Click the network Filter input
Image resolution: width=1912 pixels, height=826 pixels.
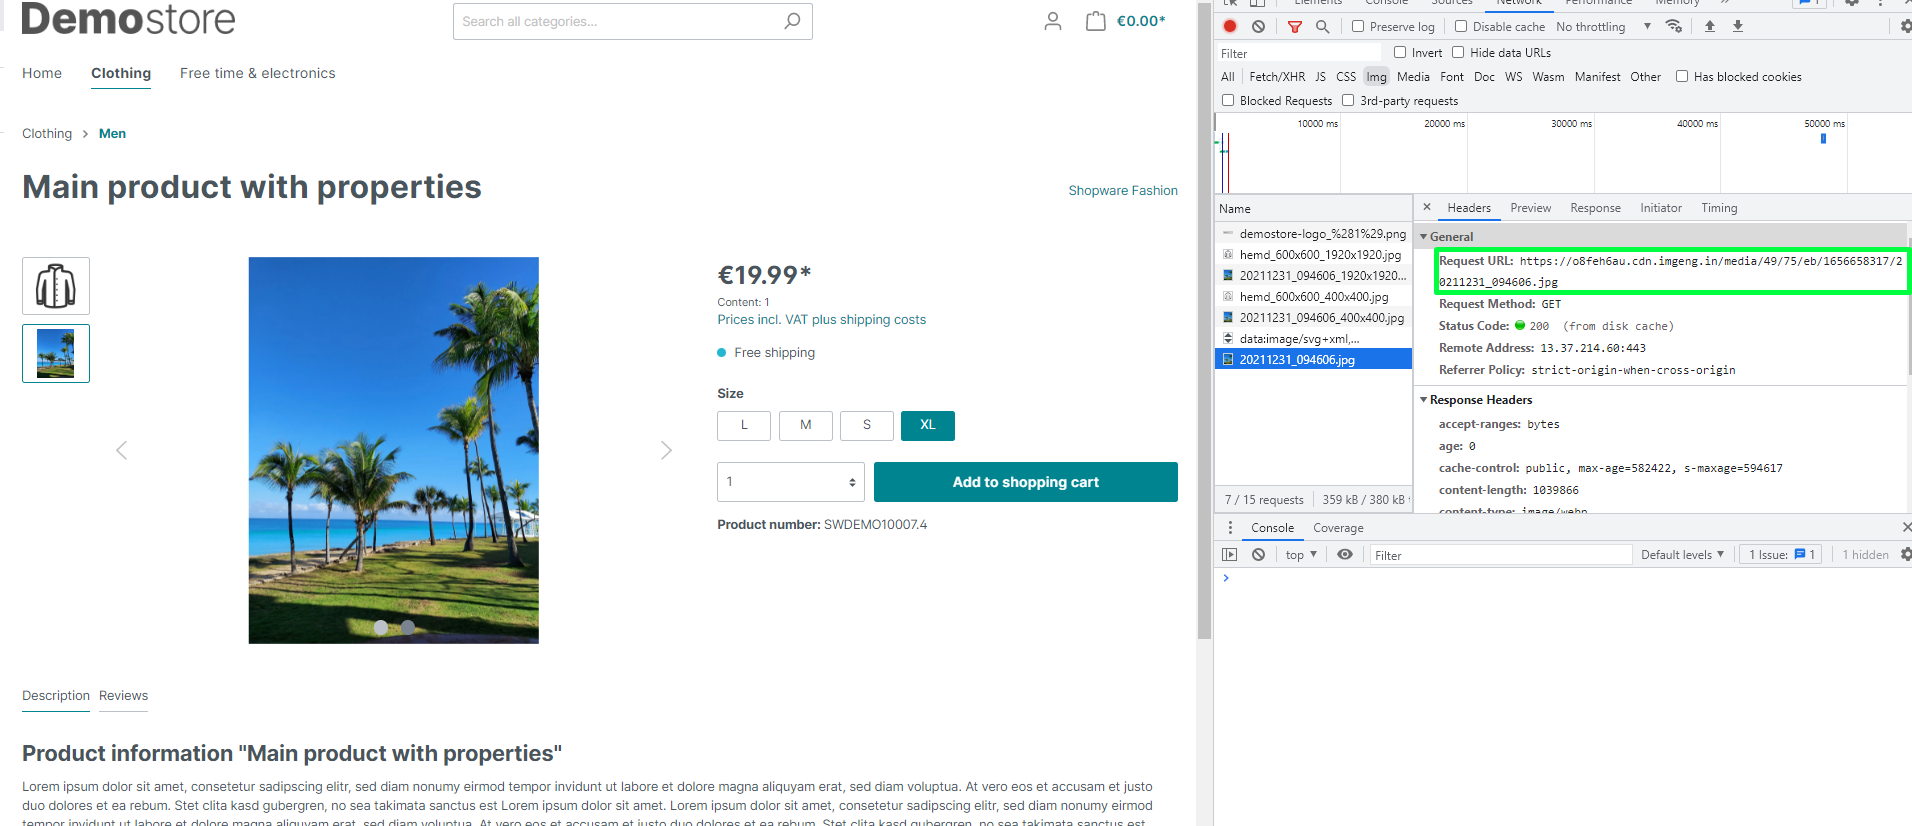tap(1298, 53)
